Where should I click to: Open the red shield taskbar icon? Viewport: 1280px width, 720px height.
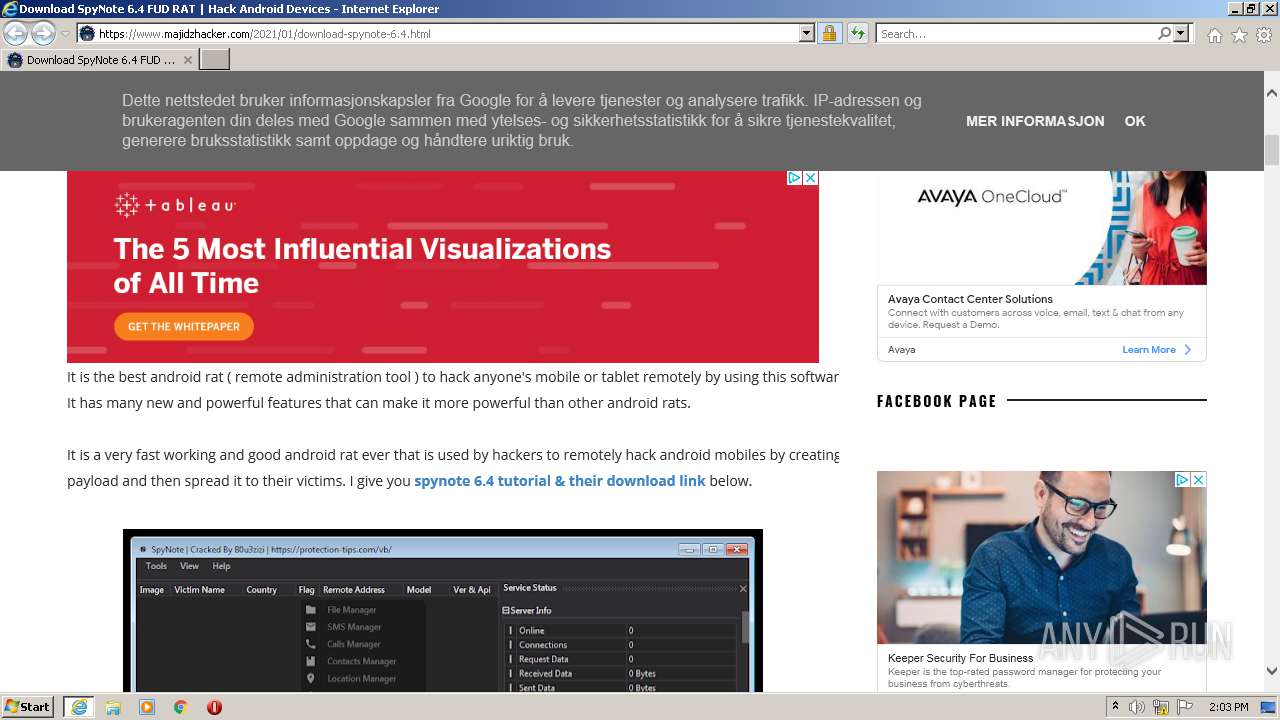(214, 707)
